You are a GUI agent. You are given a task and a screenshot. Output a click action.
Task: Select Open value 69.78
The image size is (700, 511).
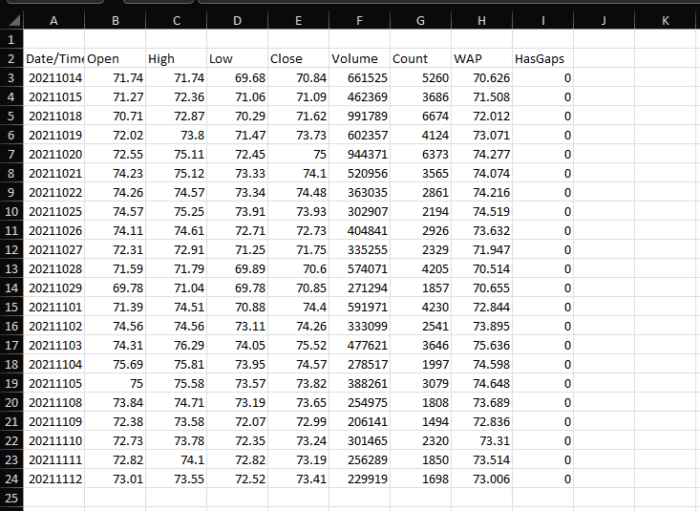tap(115, 288)
